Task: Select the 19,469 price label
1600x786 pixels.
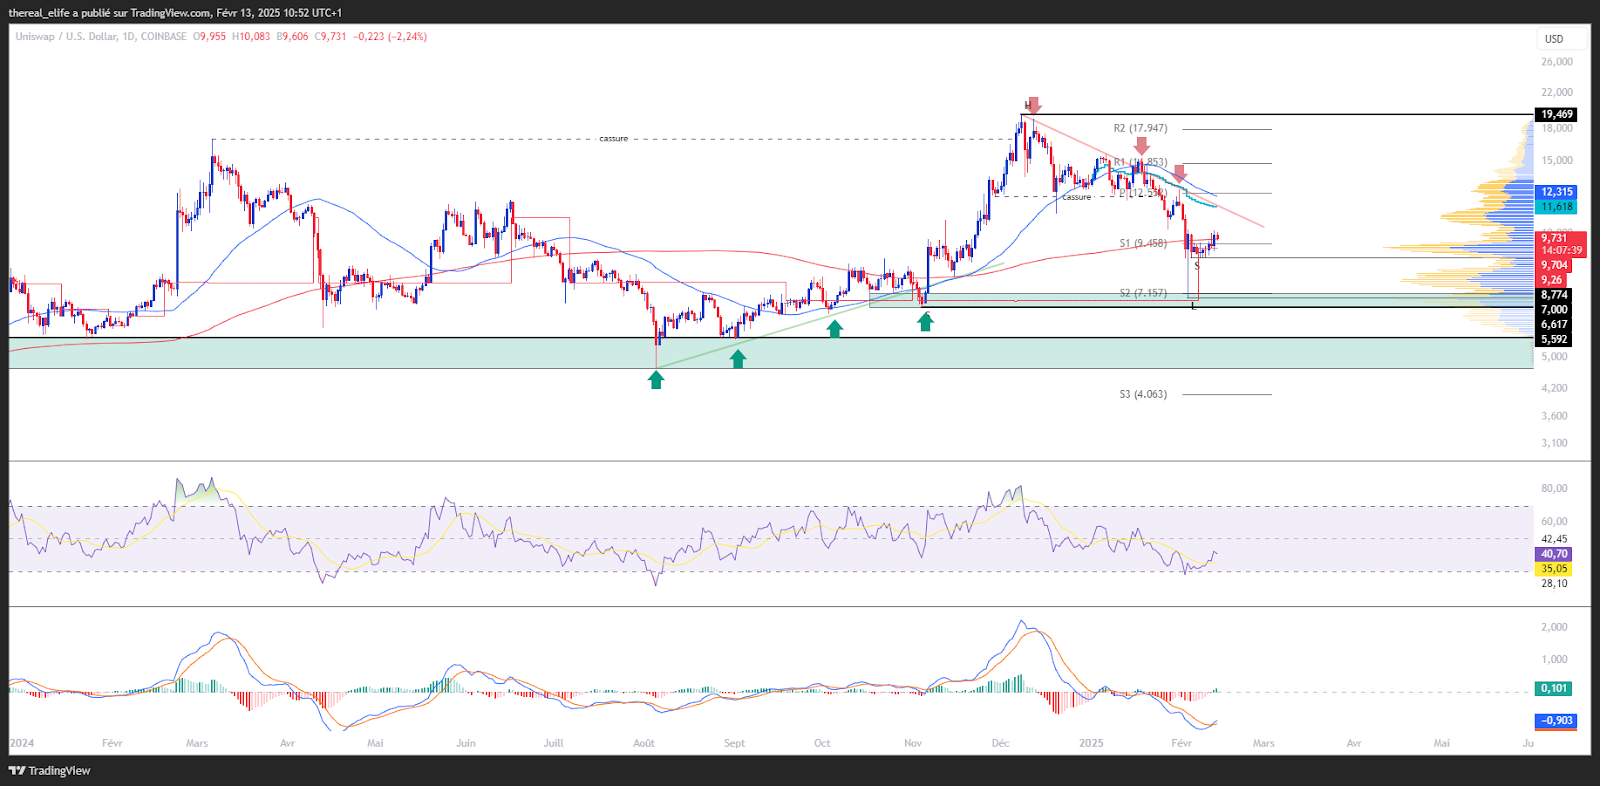Action: pos(1556,115)
